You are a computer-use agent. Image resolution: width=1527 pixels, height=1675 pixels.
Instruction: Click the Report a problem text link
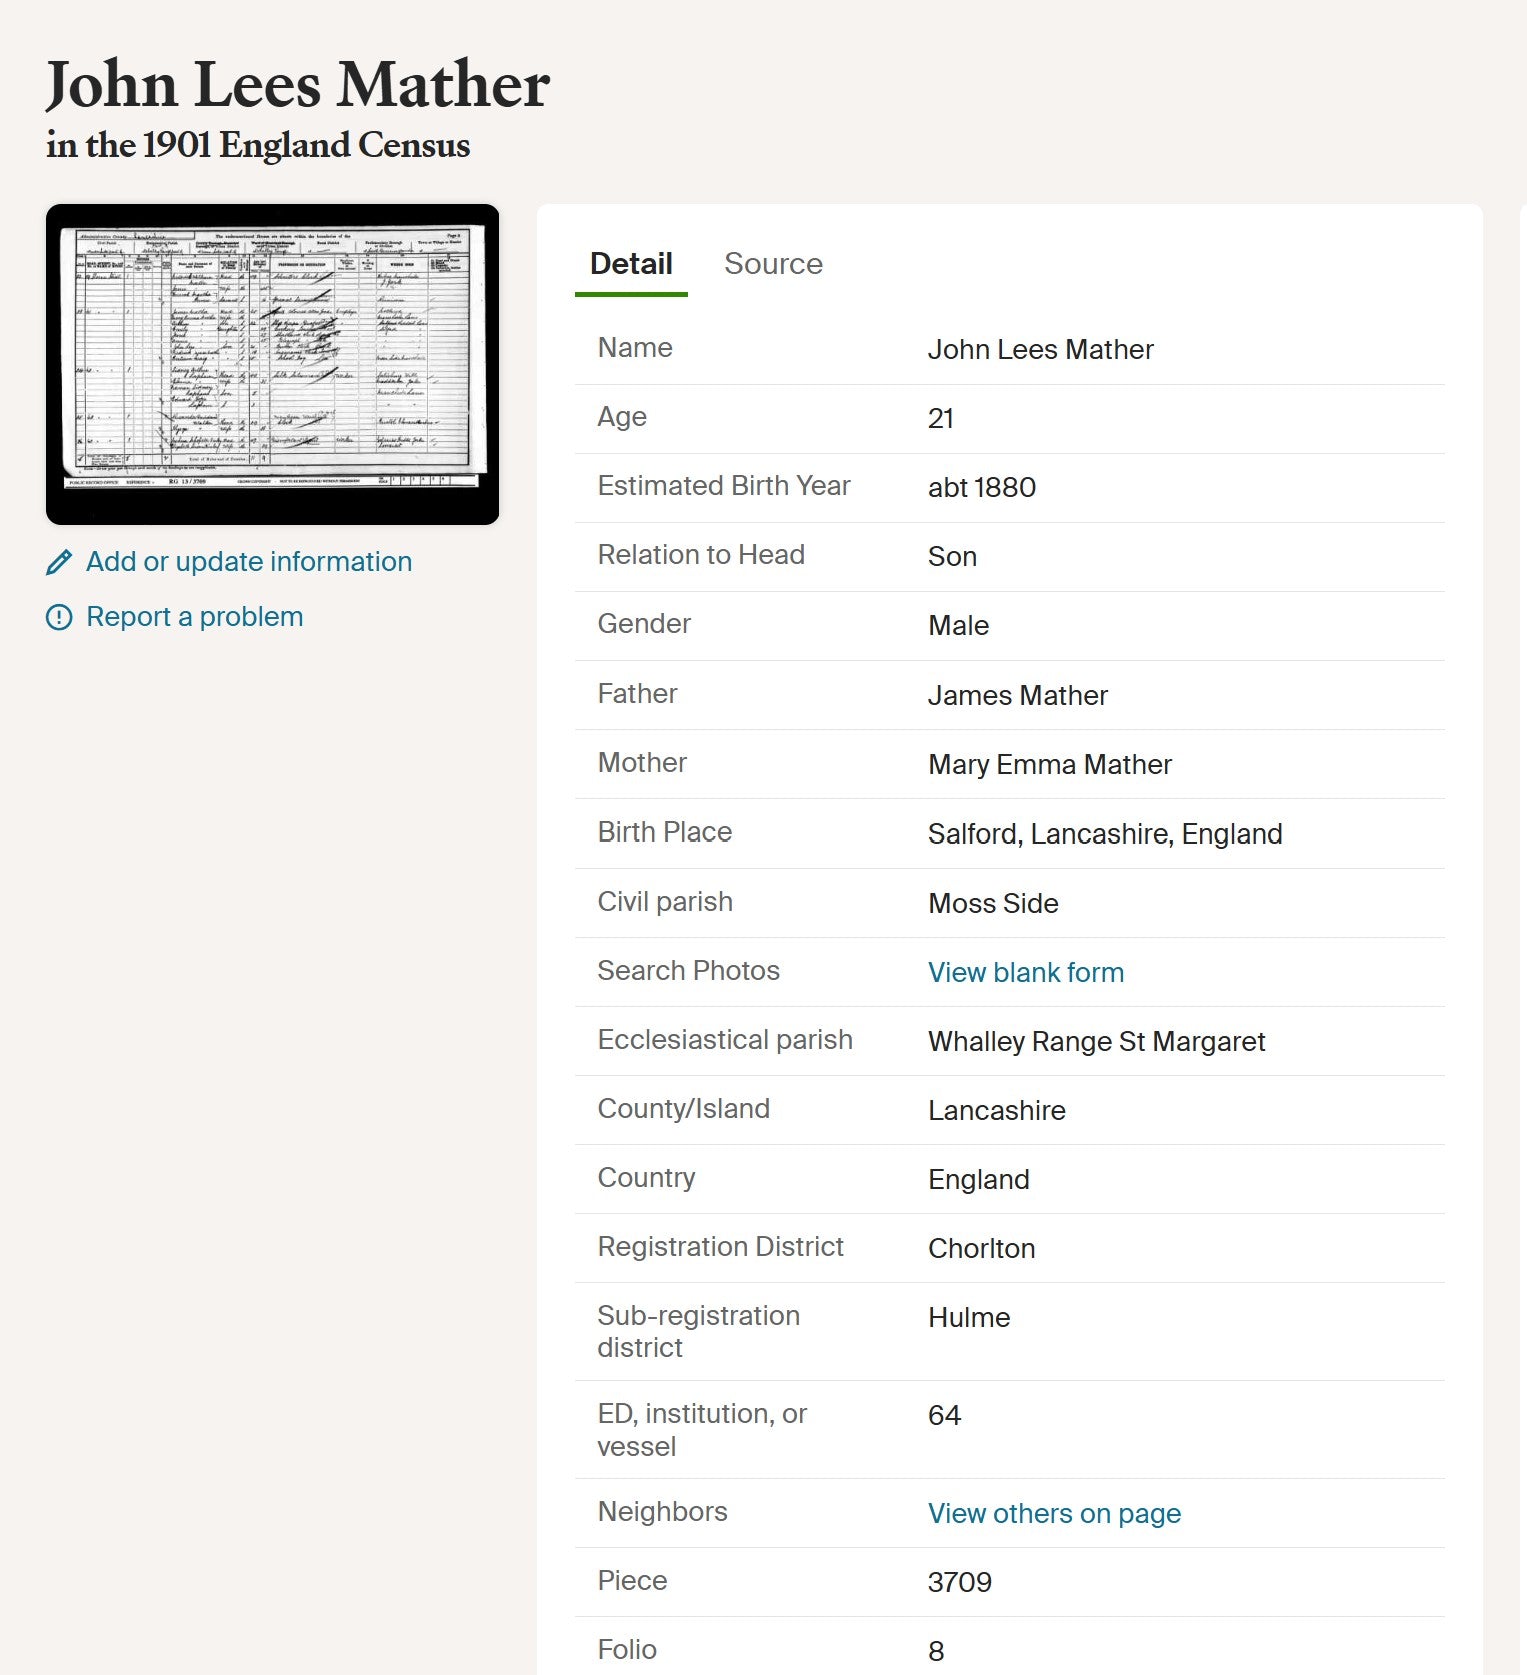point(195,617)
